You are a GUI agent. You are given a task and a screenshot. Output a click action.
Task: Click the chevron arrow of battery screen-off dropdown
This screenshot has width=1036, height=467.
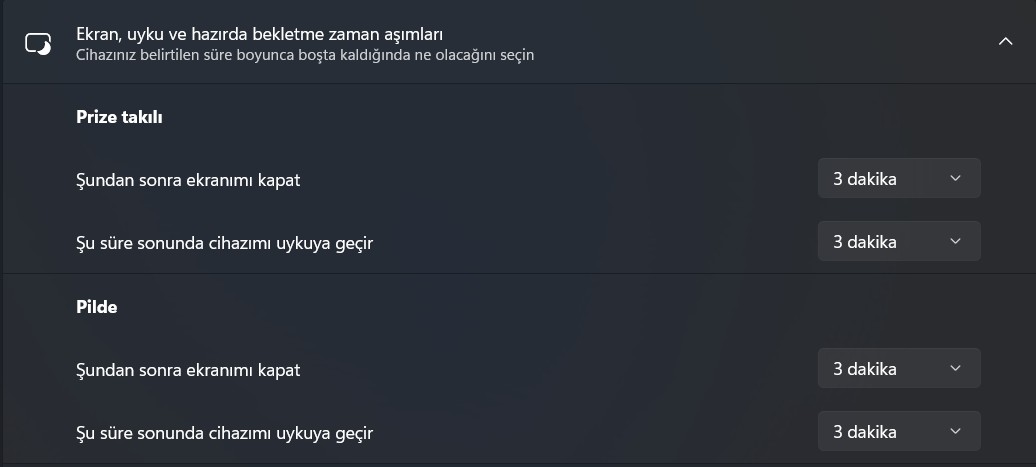(955, 368)
